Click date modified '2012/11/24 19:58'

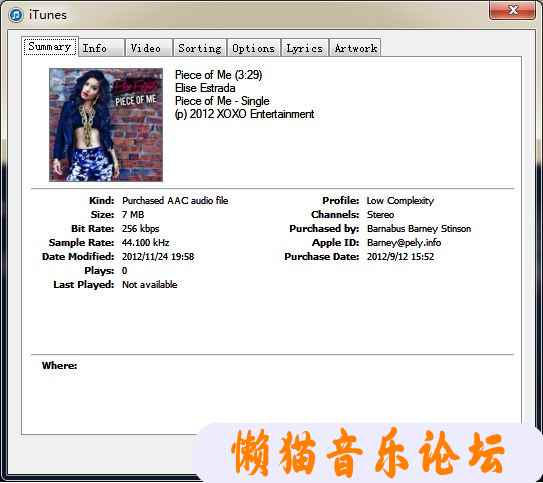click(158, 257)
